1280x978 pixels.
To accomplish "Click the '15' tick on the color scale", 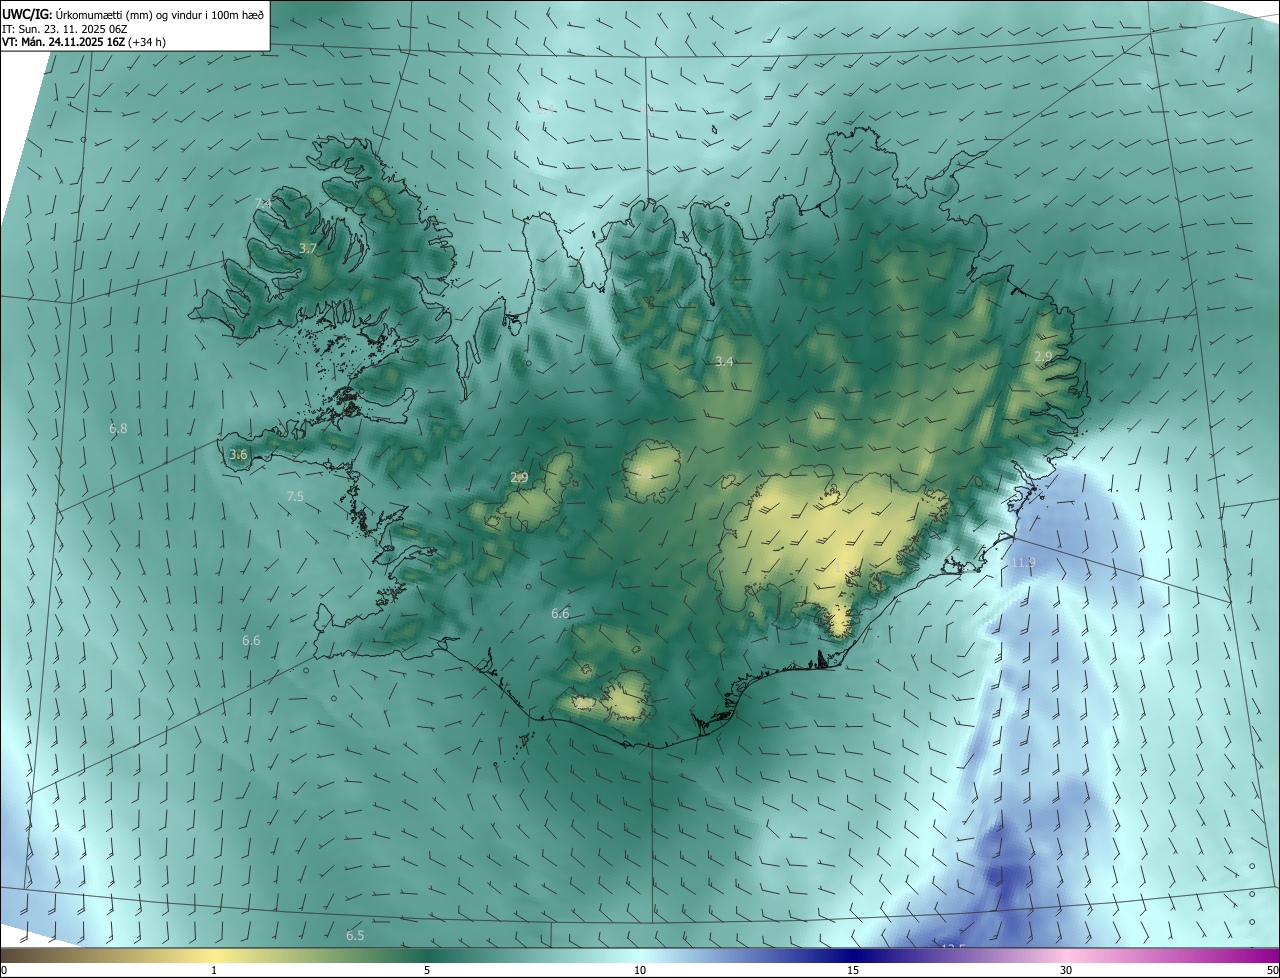I will click(x=853, y=970).
